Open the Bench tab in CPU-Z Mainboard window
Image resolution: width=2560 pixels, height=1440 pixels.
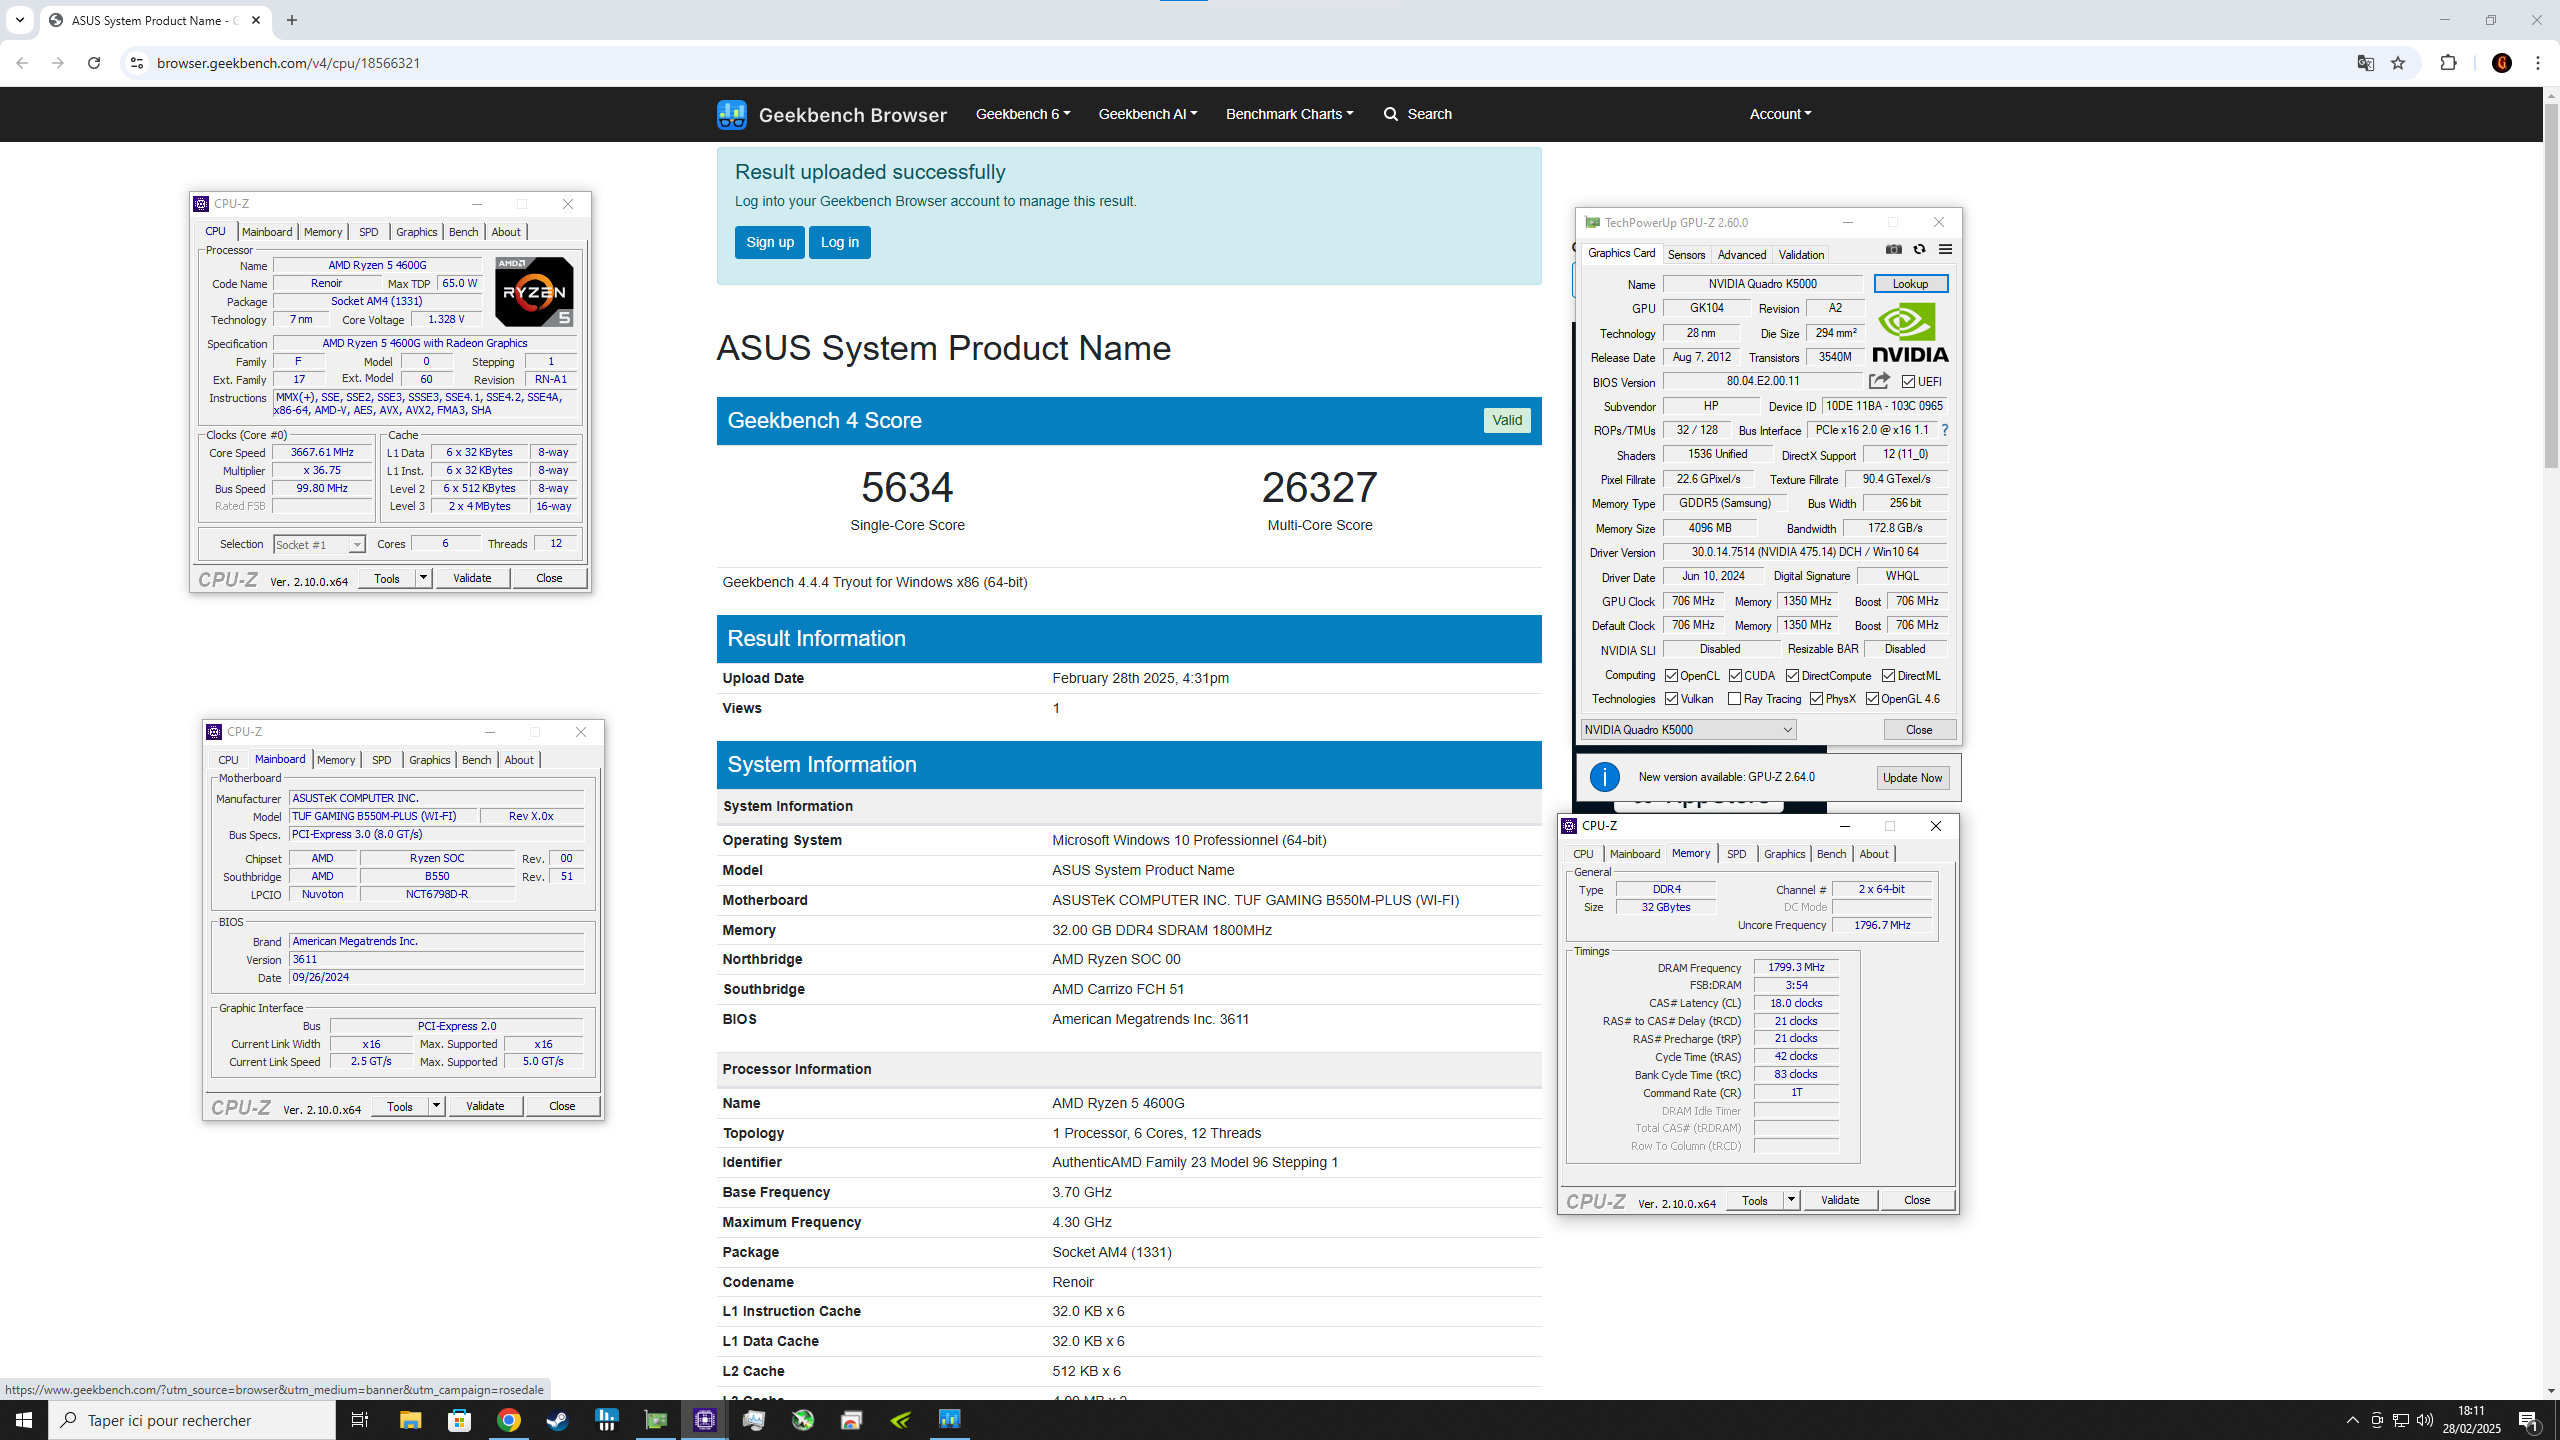pyautogui.click(x=477, y=760)
